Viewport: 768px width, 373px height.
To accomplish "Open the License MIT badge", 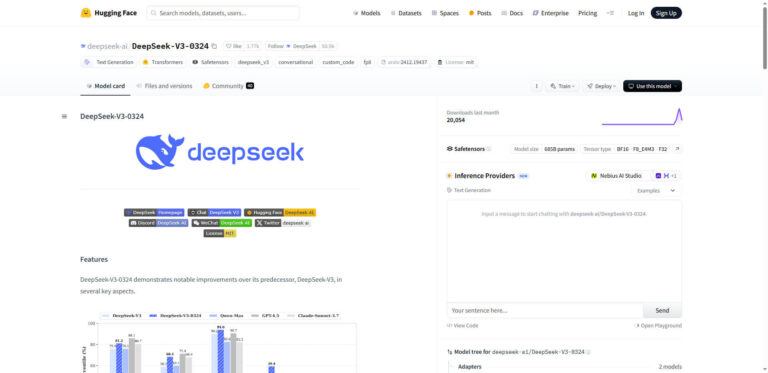I will (x=220, y=233).
